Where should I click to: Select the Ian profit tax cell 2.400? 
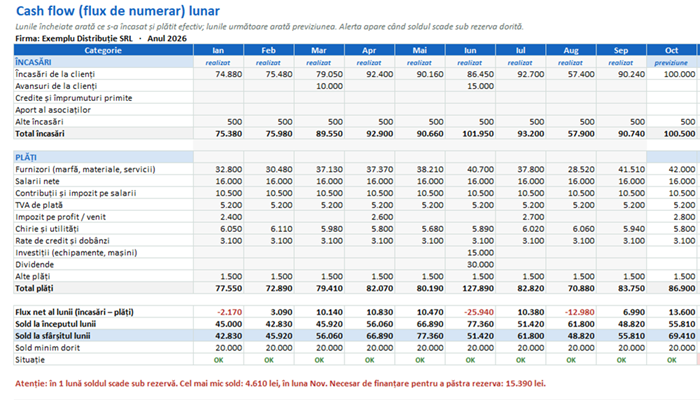pos(218,217)
